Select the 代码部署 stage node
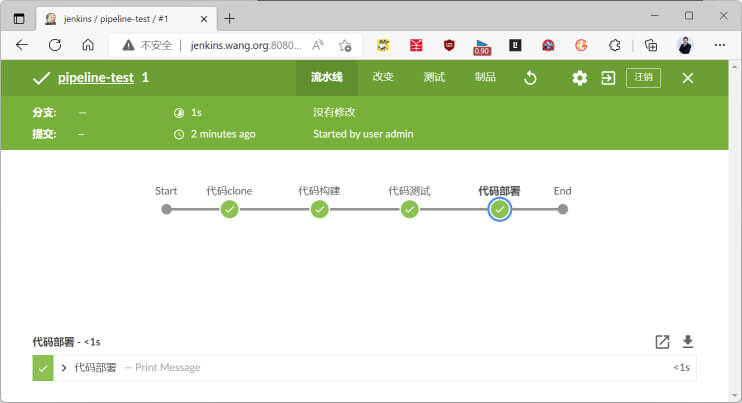This screenshot has height=403, width=742. [499, 209]
